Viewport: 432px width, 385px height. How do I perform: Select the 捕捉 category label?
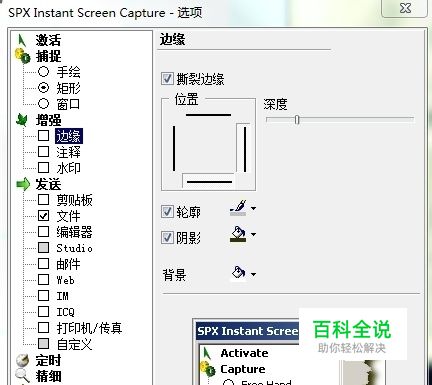49,56
